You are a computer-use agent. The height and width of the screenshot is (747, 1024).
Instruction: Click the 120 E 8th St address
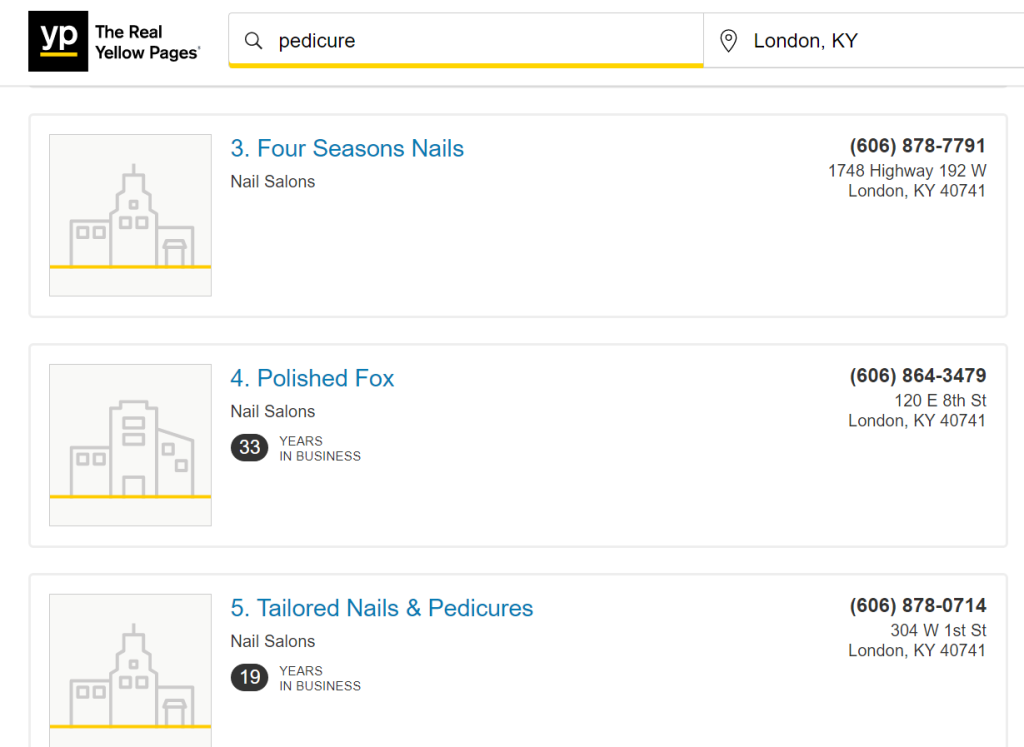(939, 401)
